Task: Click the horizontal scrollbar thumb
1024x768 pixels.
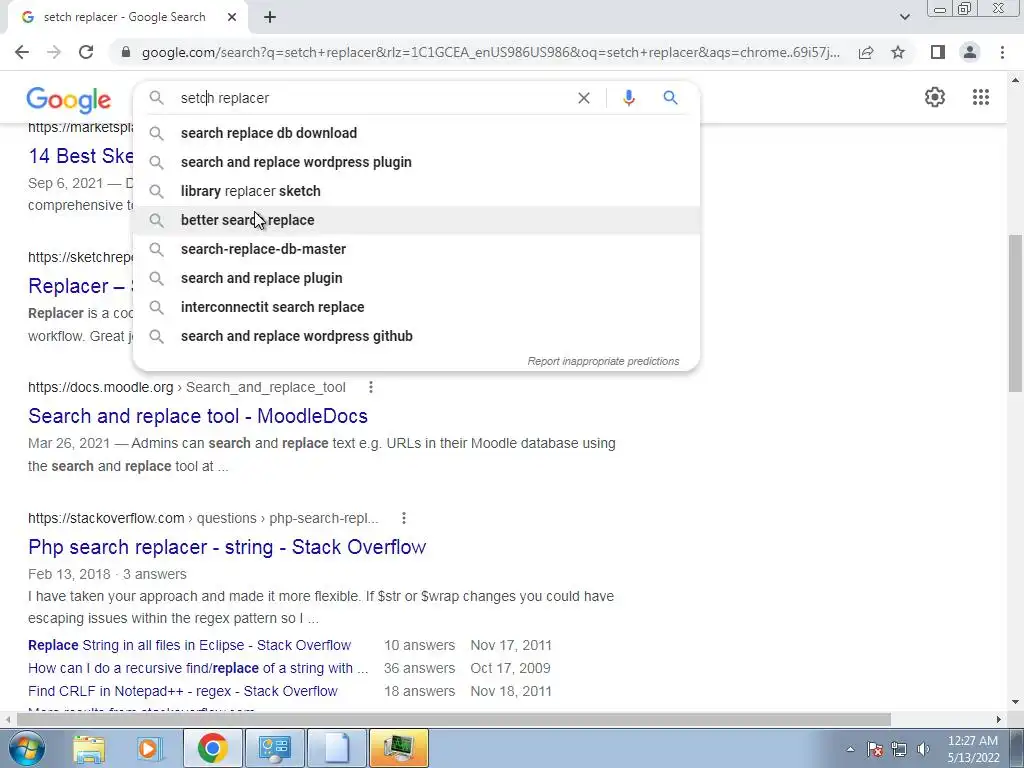Action: (x=454, y=719)
